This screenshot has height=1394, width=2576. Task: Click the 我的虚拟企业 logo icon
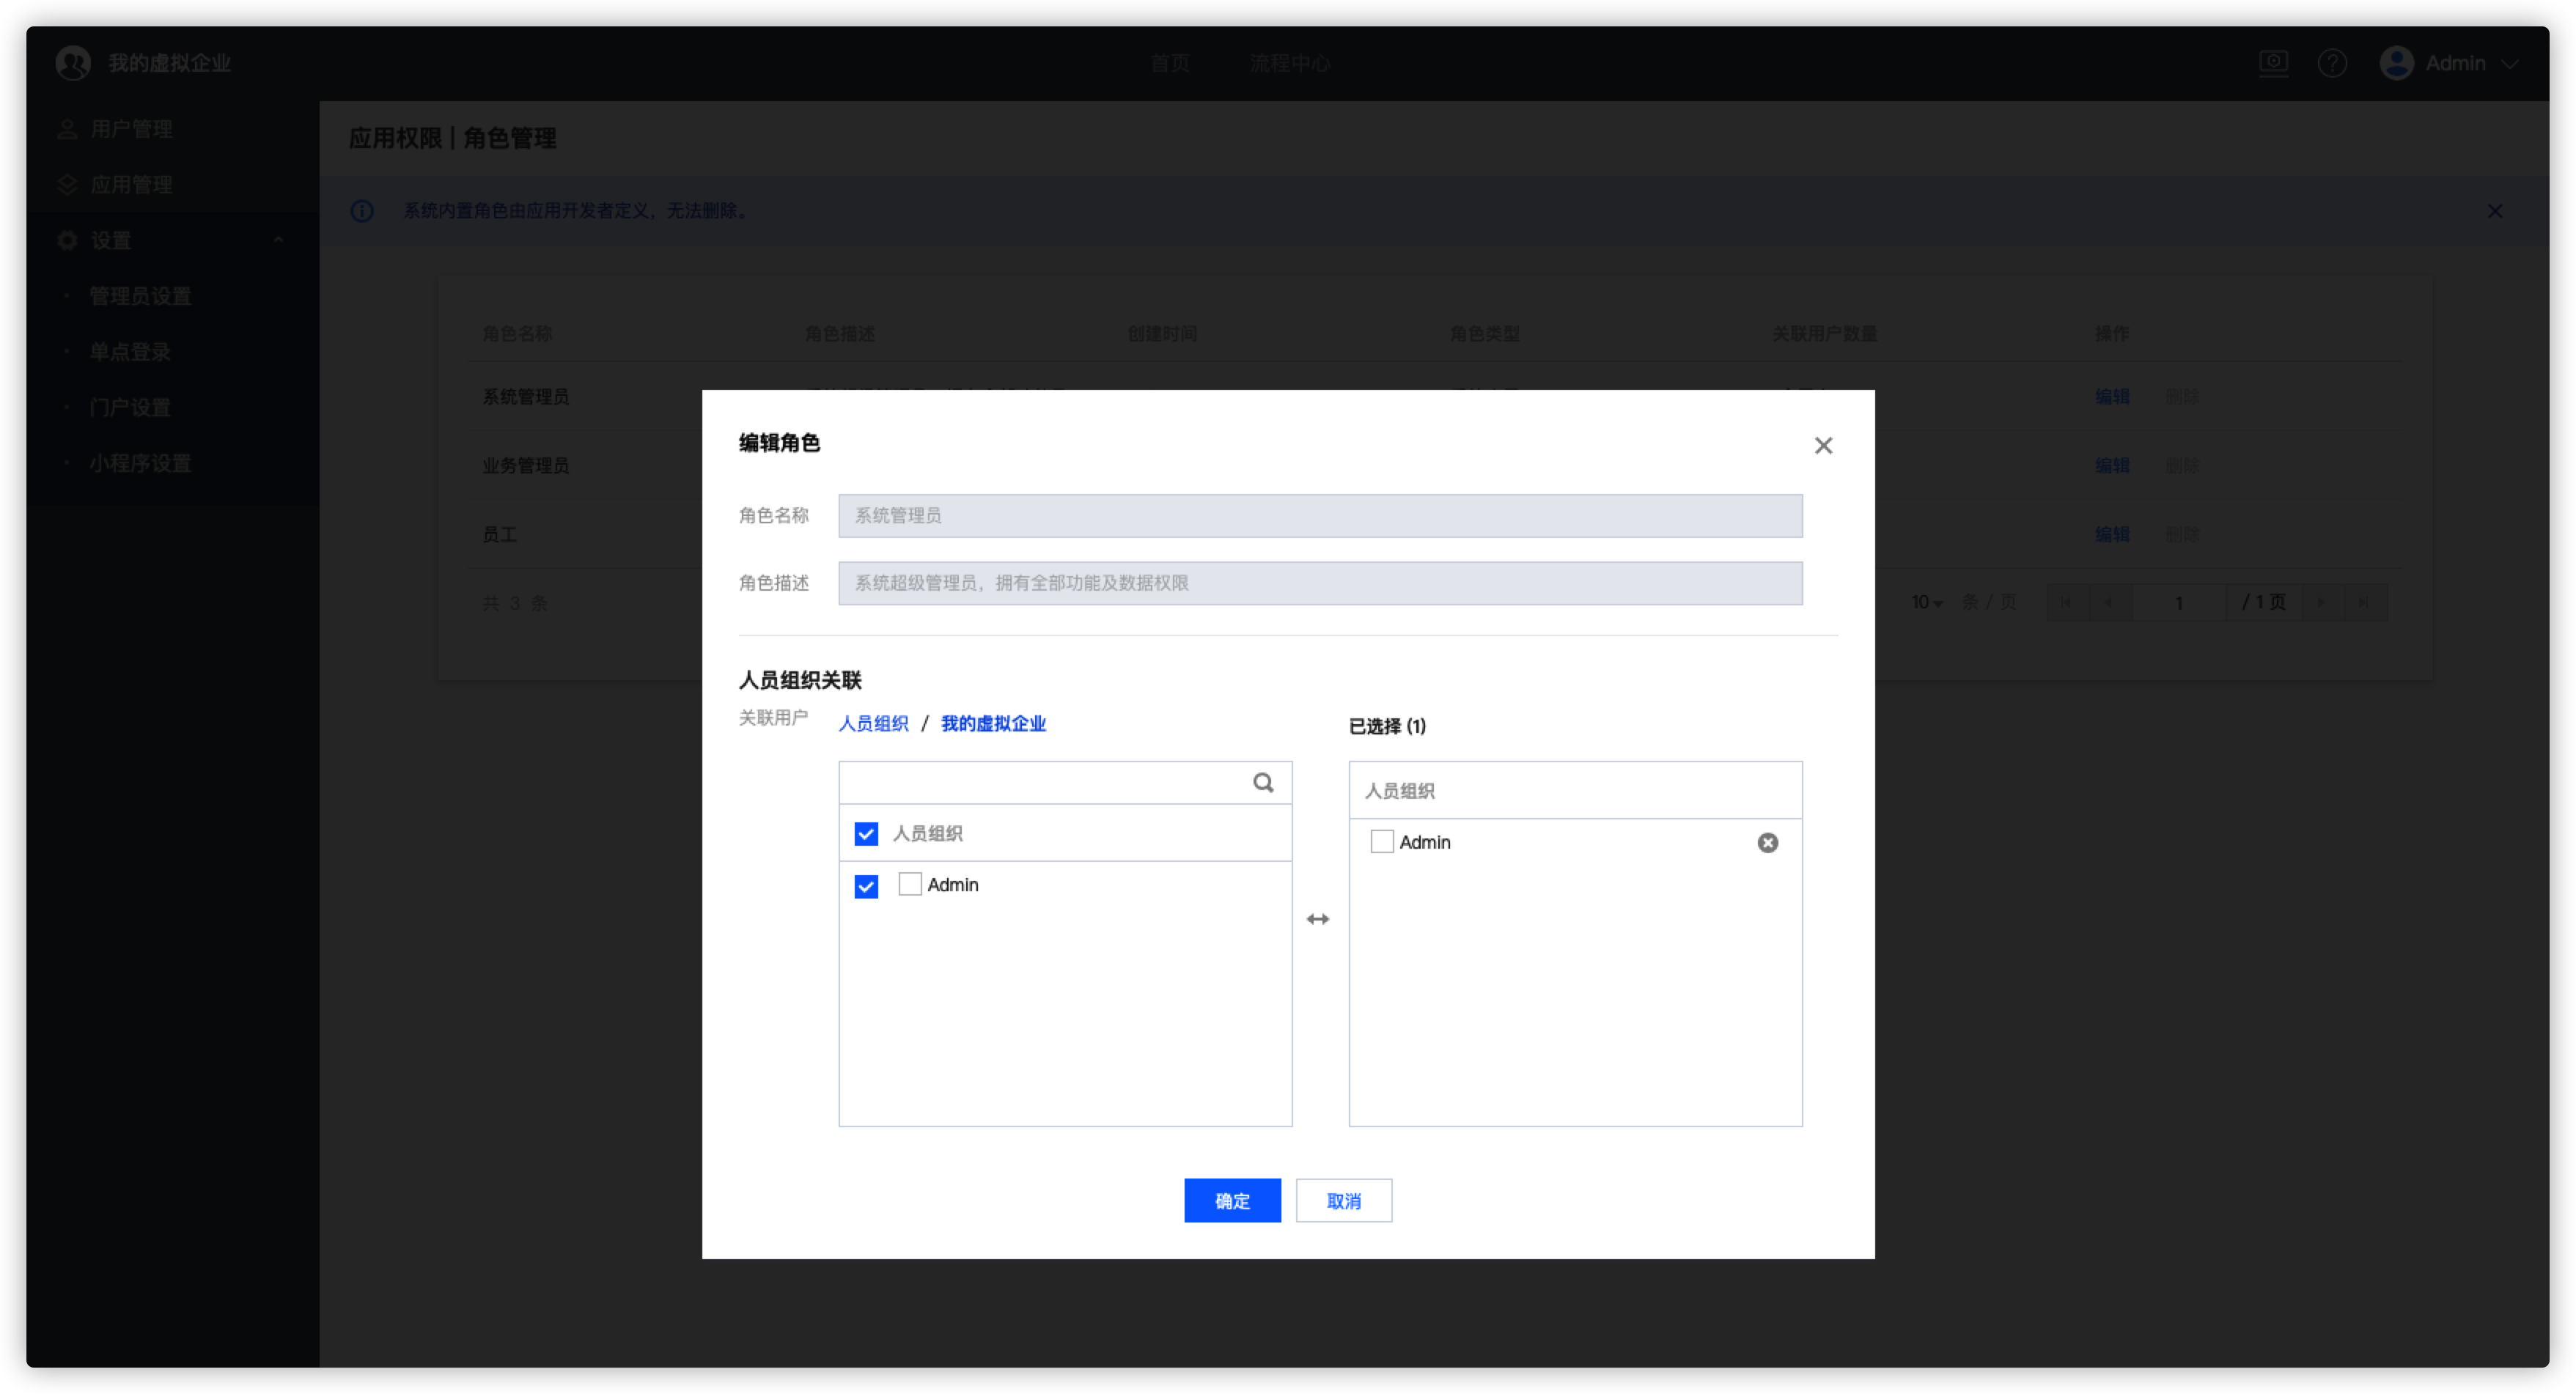(73, 64)
